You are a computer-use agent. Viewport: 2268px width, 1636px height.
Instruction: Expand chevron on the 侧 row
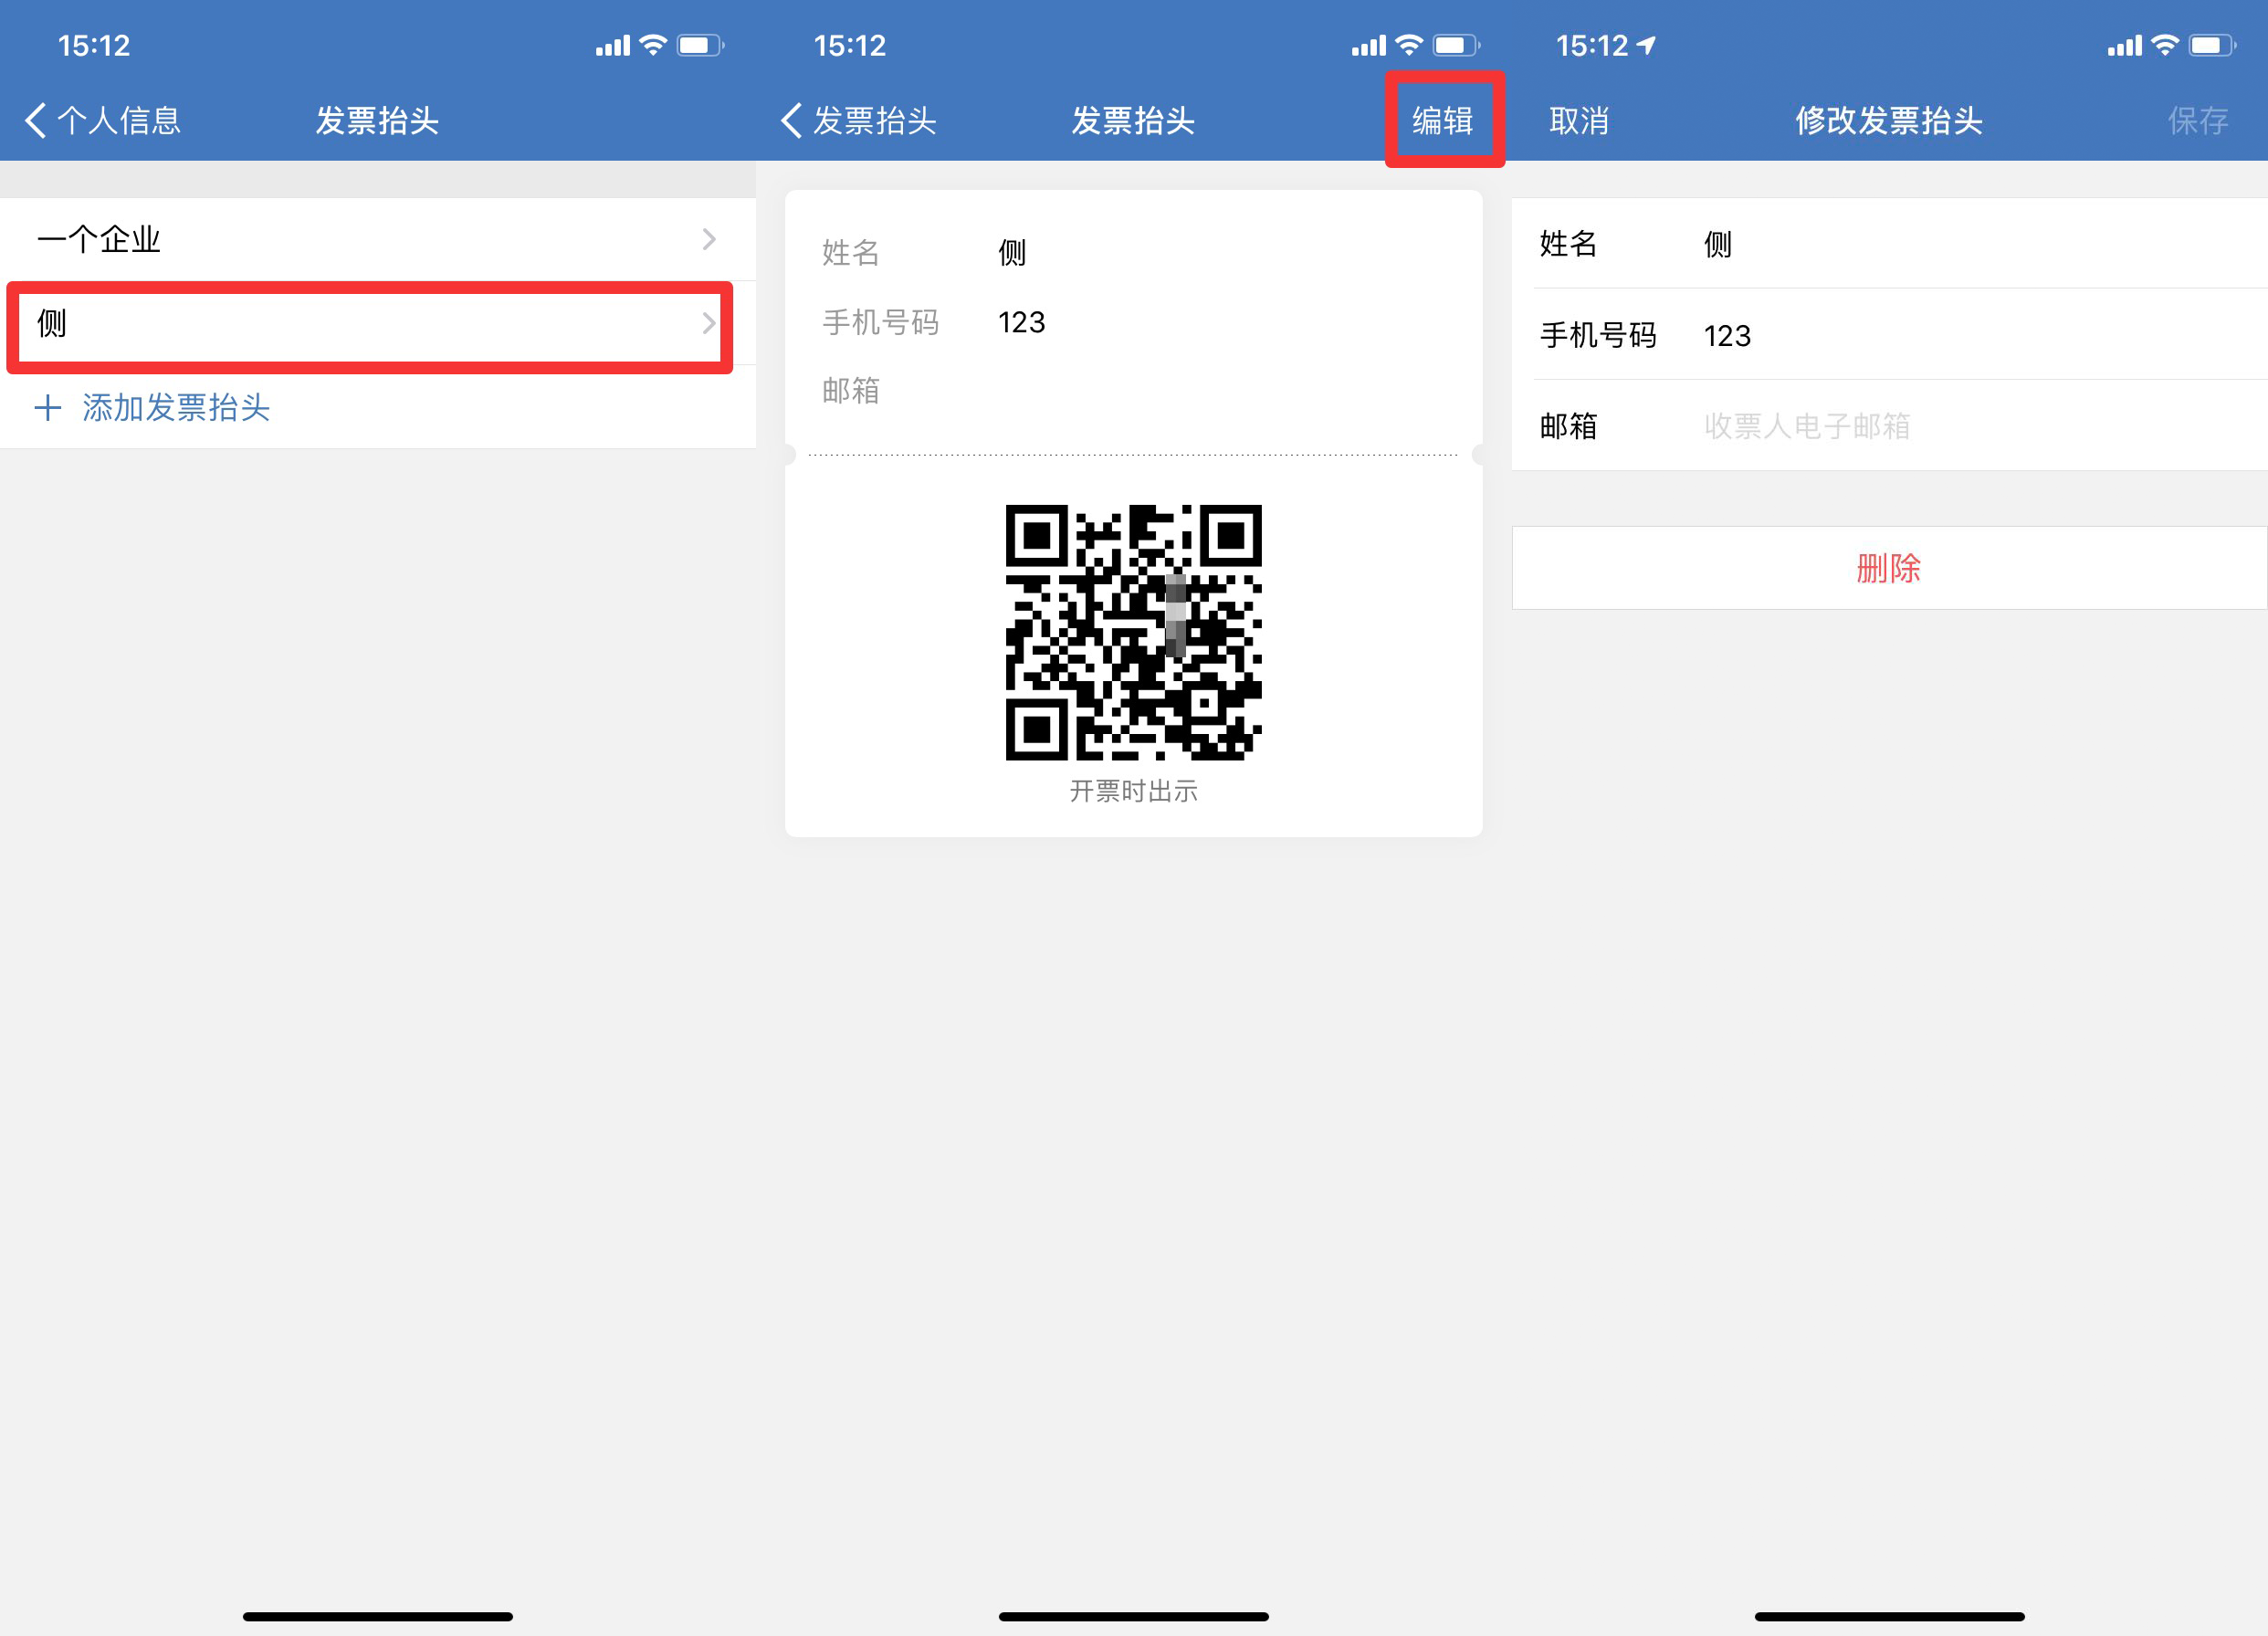[709, 323]
